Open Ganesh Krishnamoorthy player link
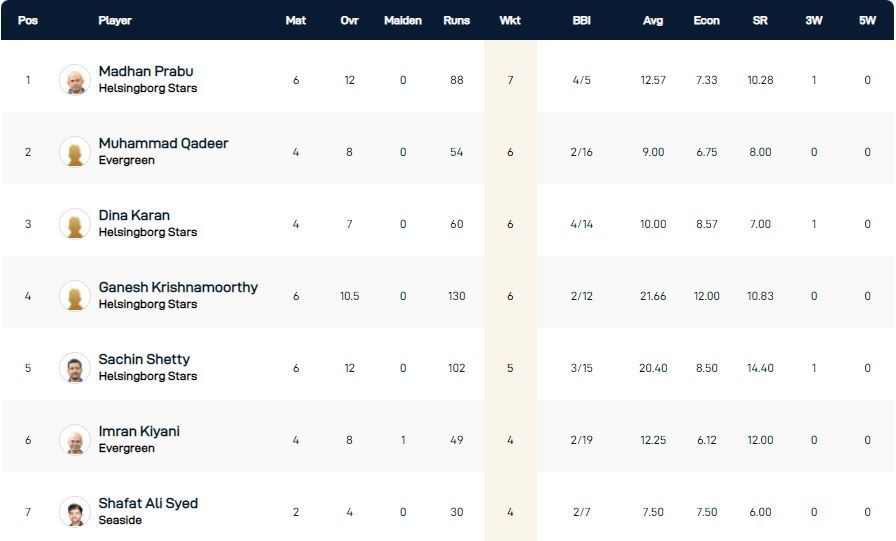Viewport: 896px width, 541px height. 178,287
